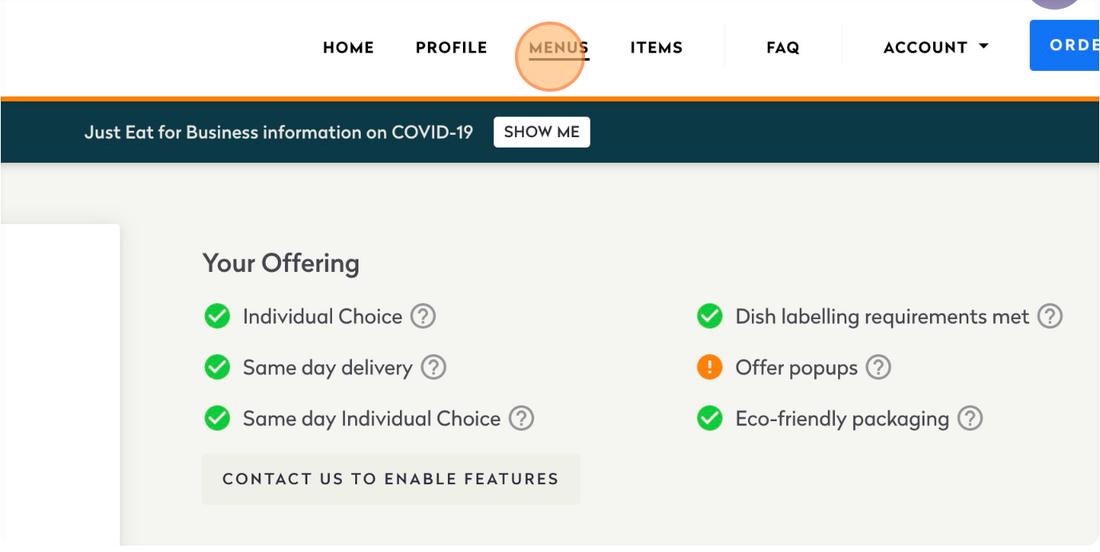Click orange warning icon beside Offer popups
Image resolution: width=1100 pixels, height=552 pixels.
point(710,368)
